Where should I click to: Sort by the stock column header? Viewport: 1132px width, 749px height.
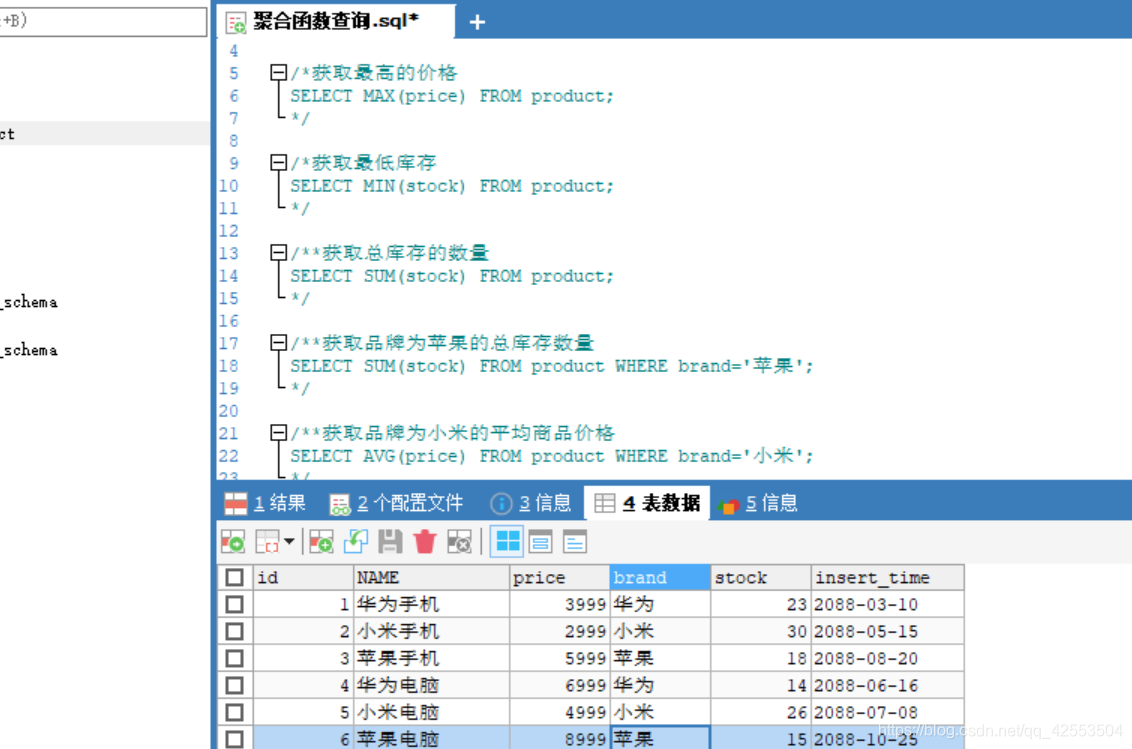tap(761, 577)
